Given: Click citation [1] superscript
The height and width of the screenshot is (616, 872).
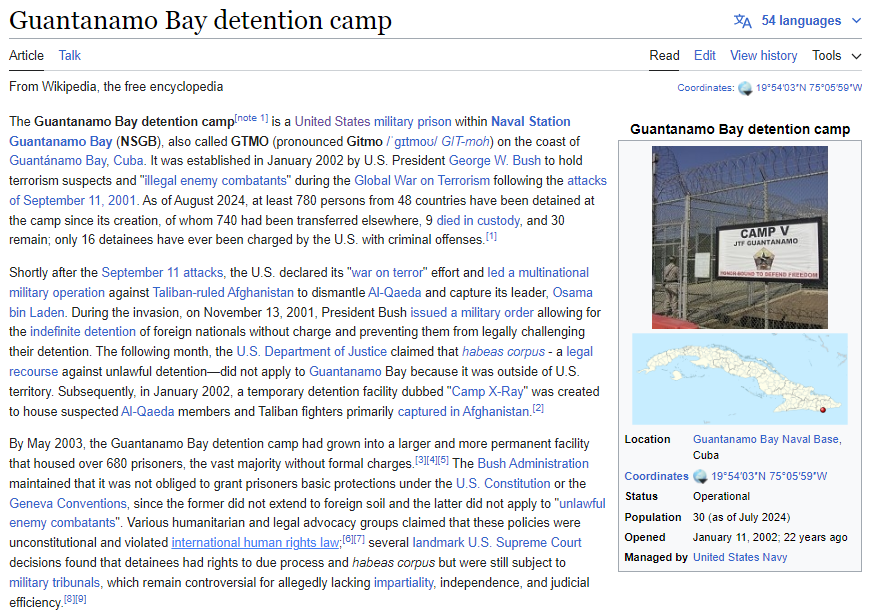Looking at the screenshot, I should (x=491, y=236).
